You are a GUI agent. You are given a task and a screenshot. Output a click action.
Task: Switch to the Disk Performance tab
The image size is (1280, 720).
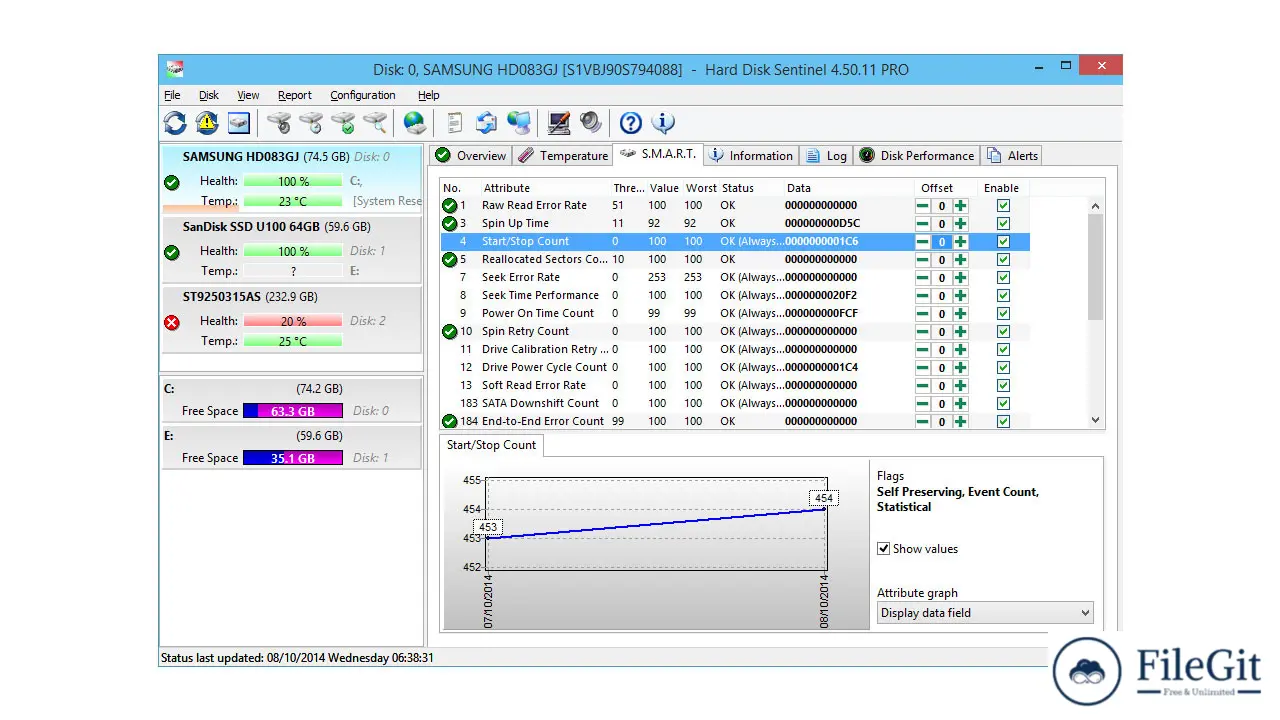[917, 155]
